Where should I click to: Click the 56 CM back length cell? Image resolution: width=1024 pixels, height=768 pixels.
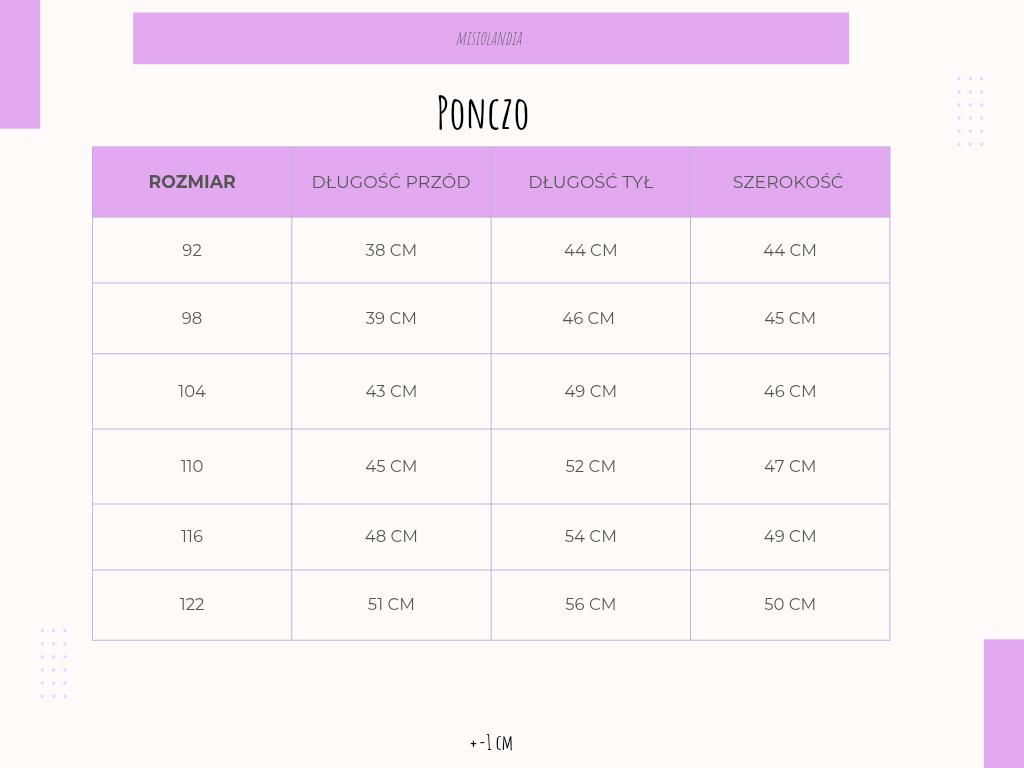590,604
